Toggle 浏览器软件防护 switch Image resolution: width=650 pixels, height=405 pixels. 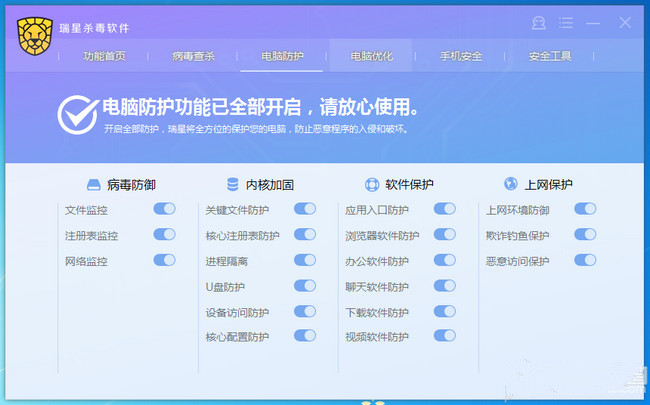(444, 235)
